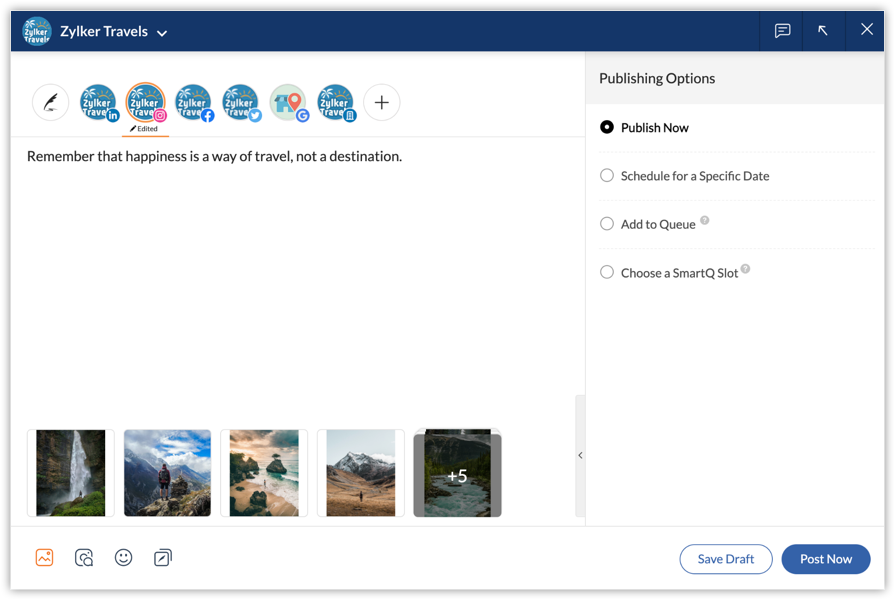Select the Instagram Zylker Travels channel
Screen dimensions: 895x600
point(146,103)
